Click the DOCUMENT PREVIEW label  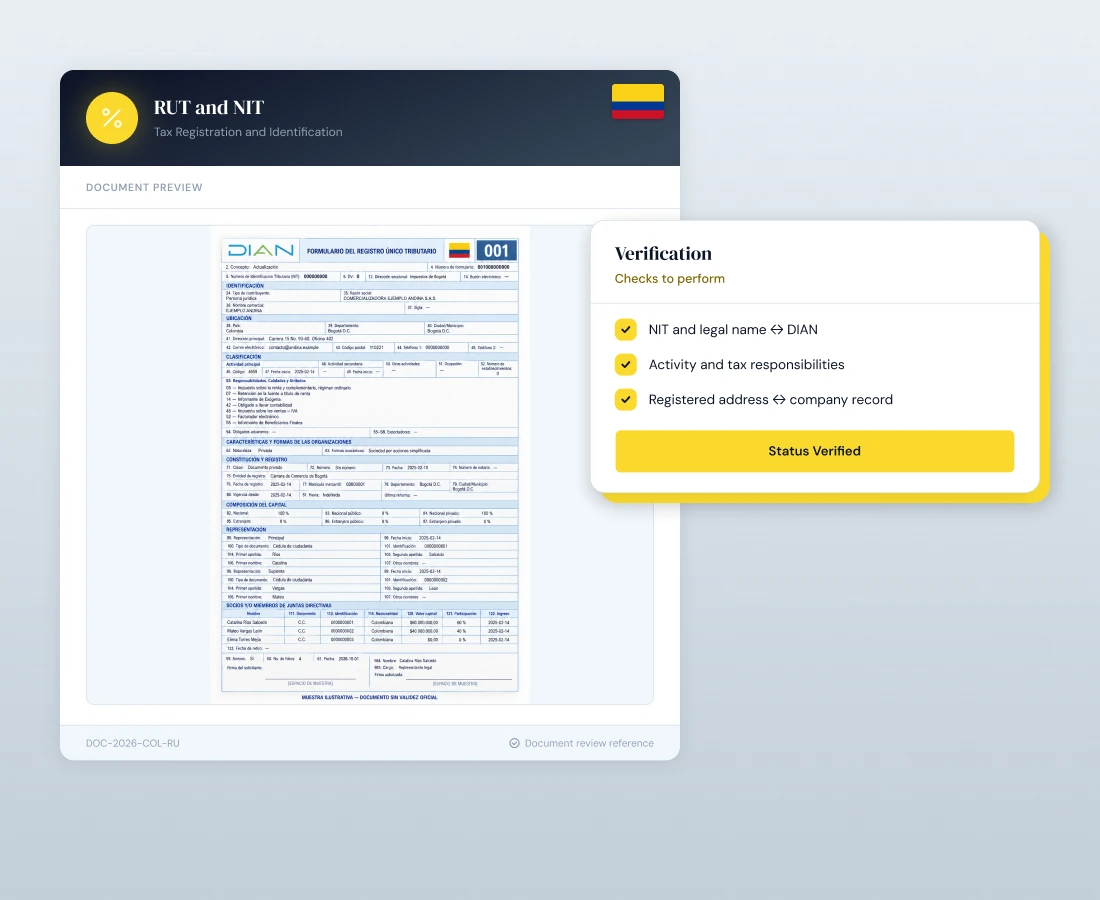tap(144, 187)
